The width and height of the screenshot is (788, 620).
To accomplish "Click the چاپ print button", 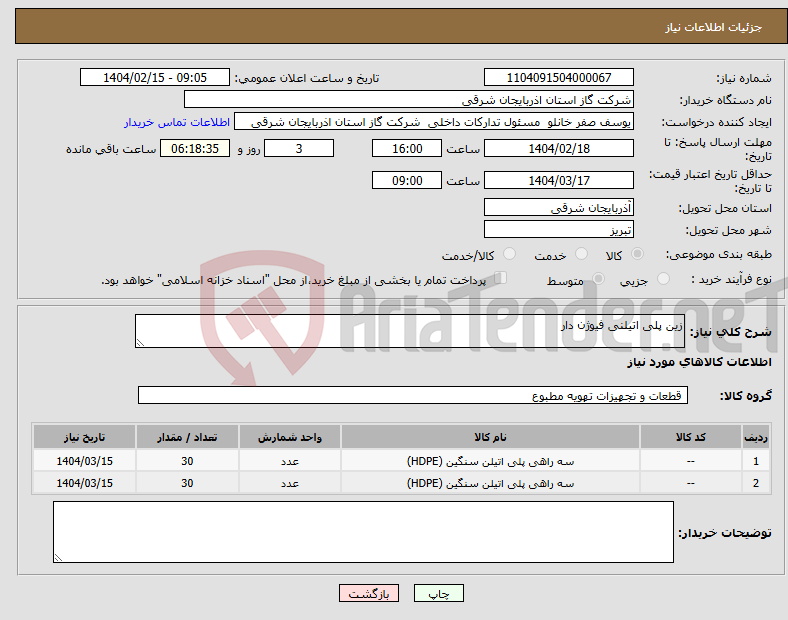I will [x=439, y=593].
